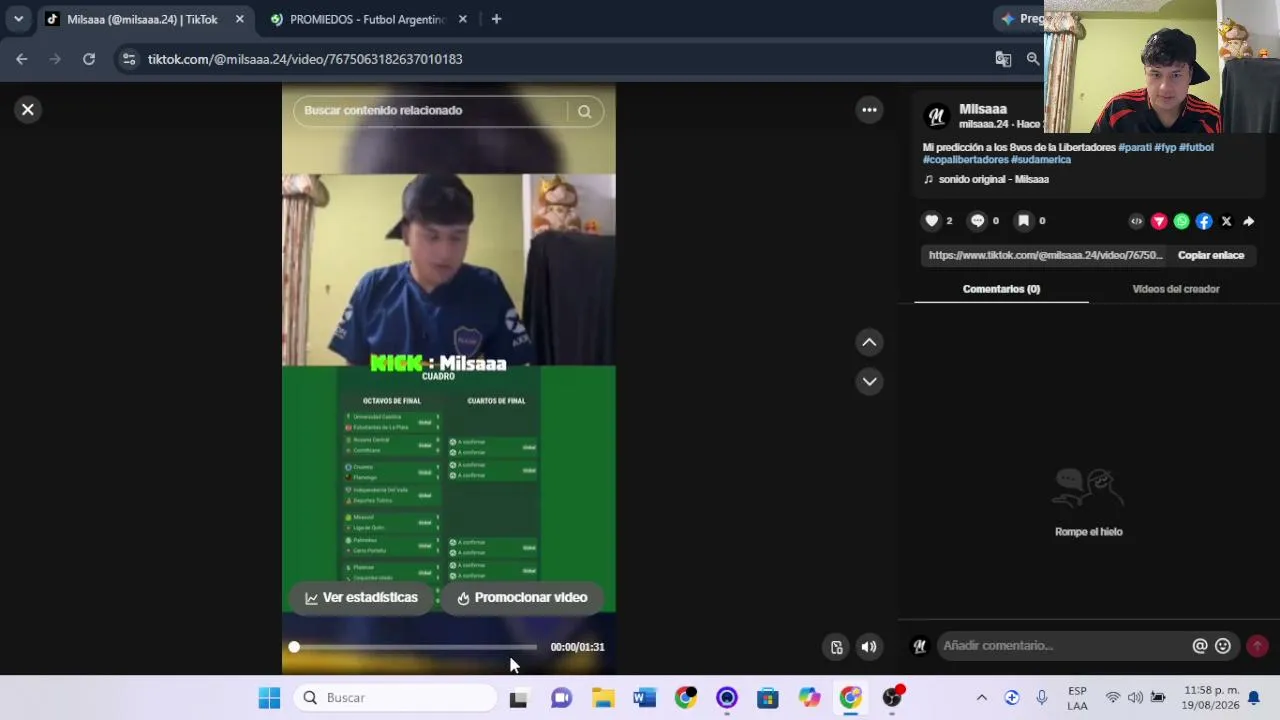Reload the current page
The width and height of the screenshot is (1280, 720).
[89, 59]
